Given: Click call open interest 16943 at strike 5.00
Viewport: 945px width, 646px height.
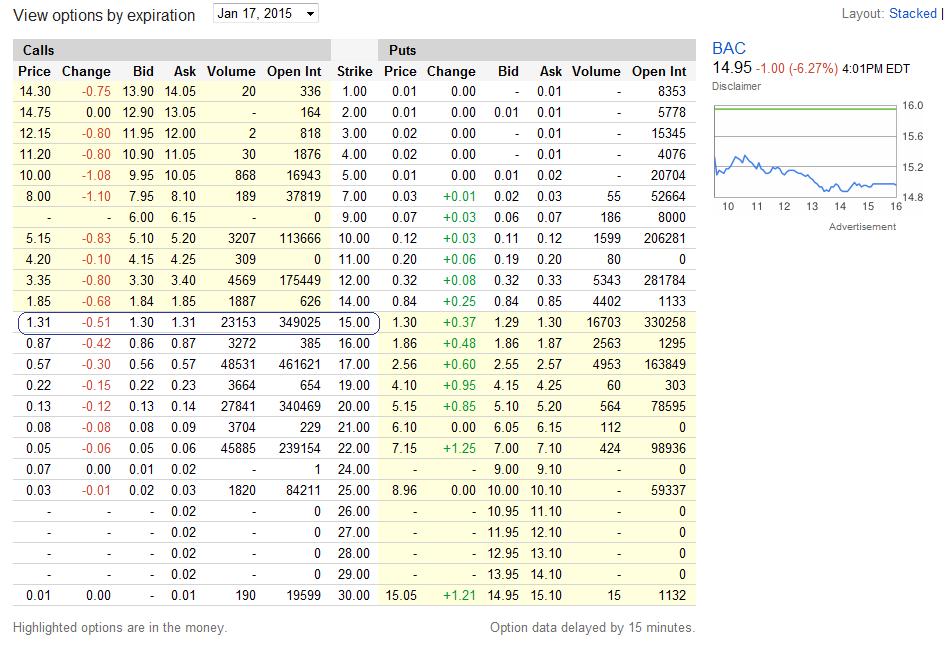Looking at the screenshot, I should point(303,175).
